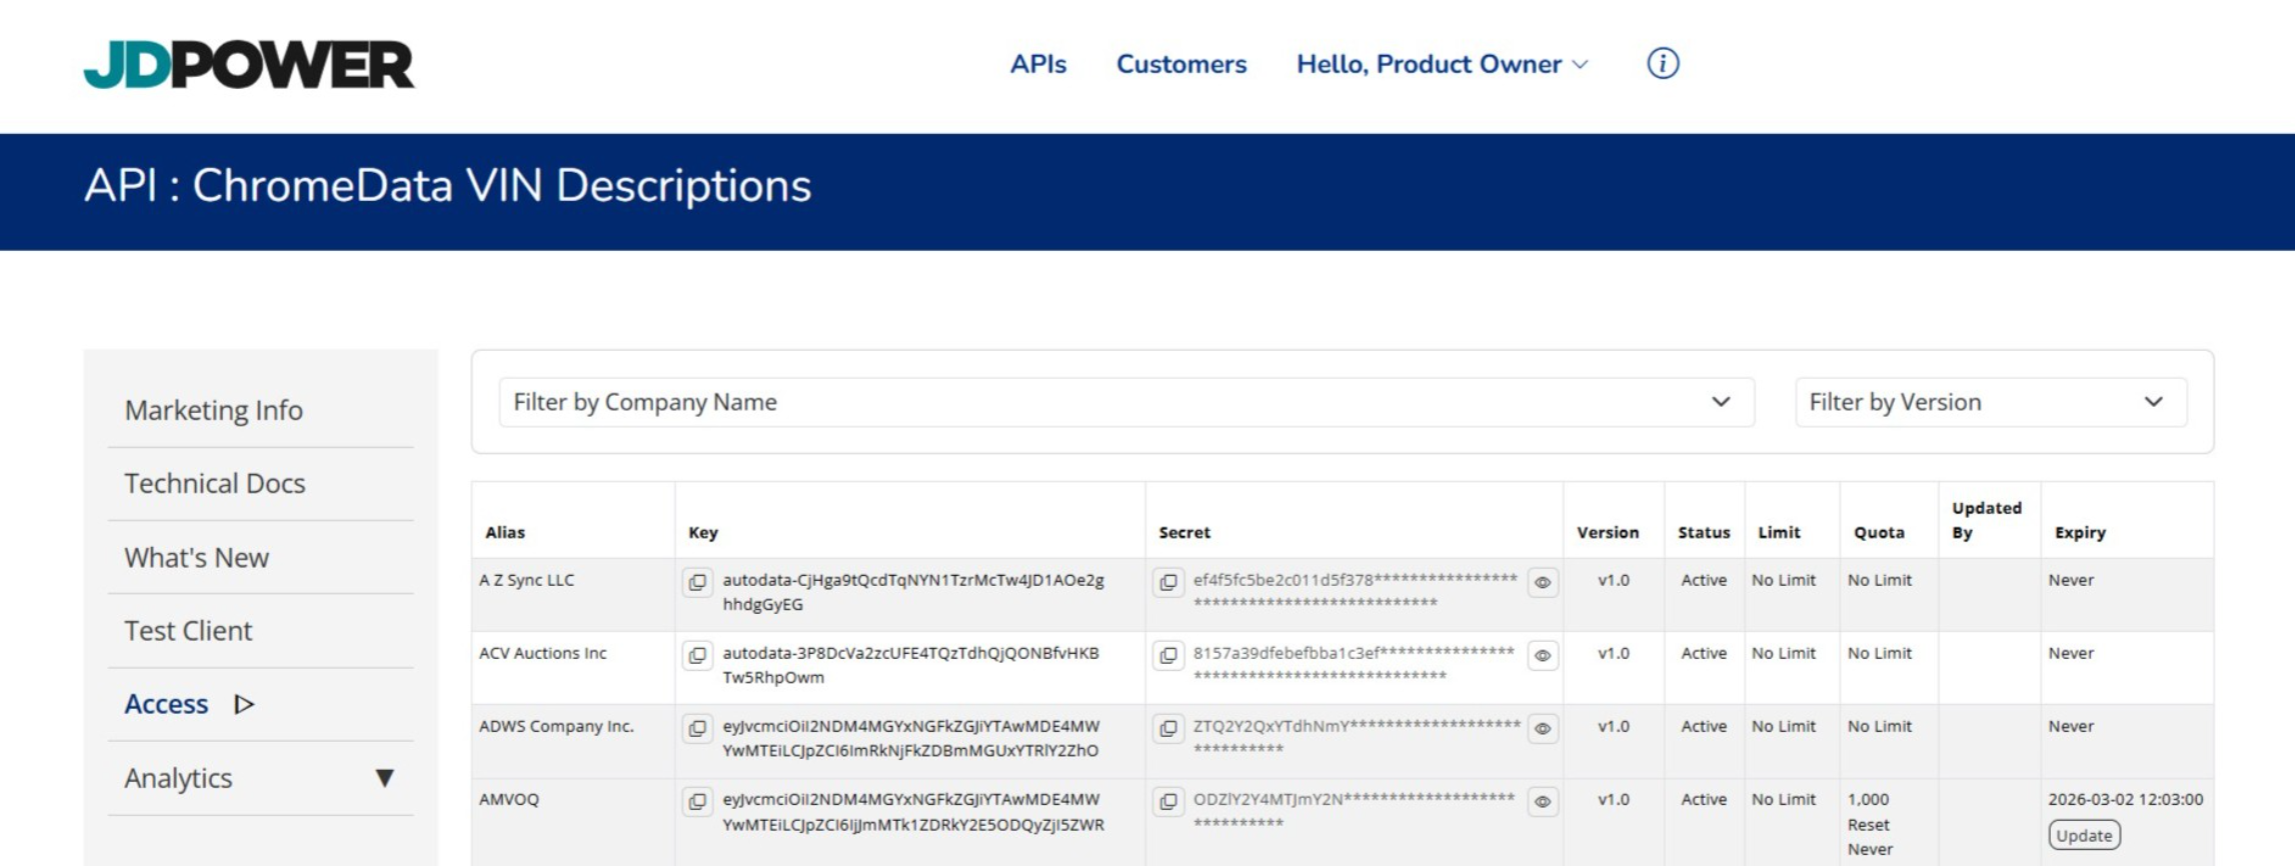Copy the A Z Sync LLC key

(x=697, y=582)
